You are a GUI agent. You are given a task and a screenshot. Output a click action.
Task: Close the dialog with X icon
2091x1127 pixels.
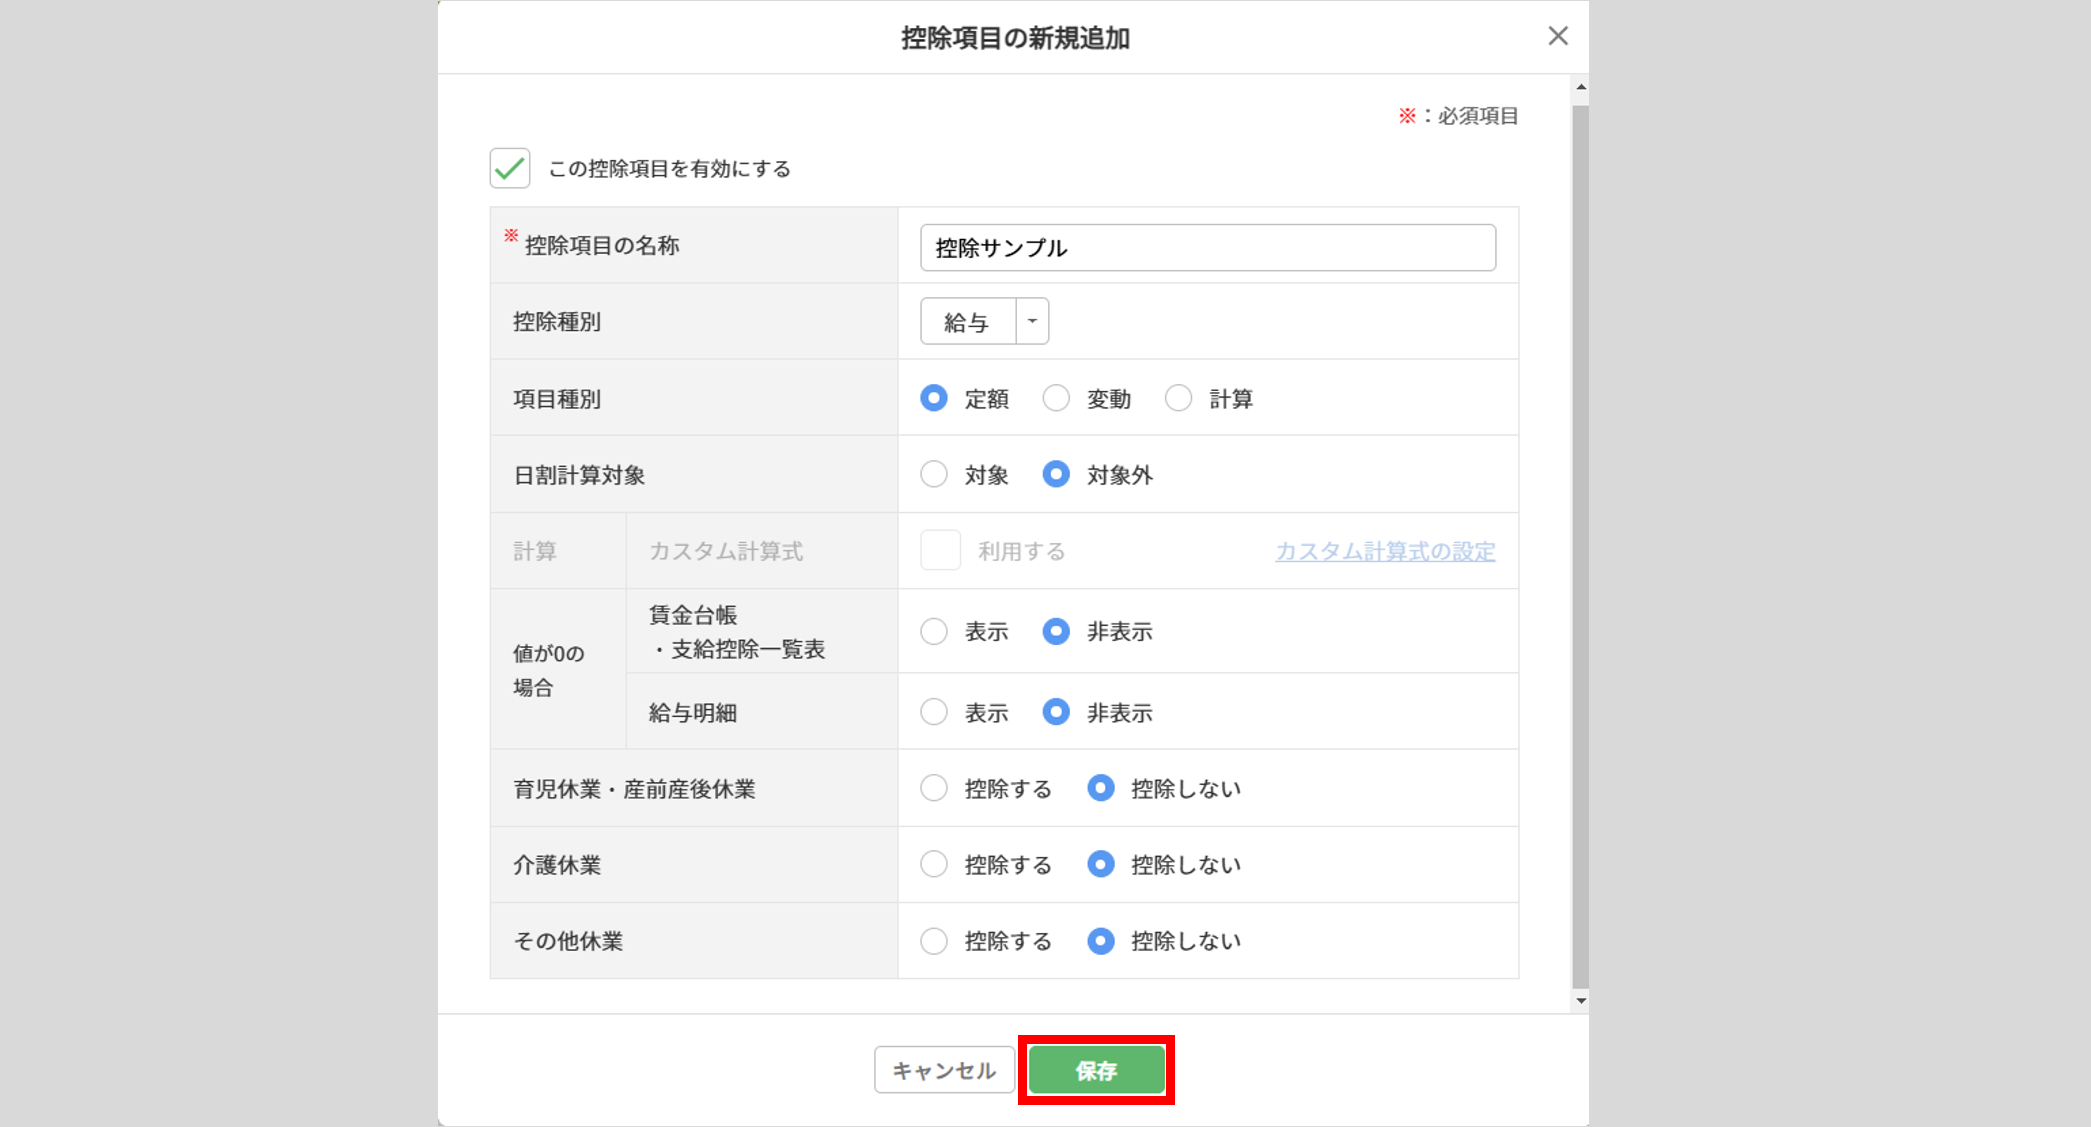[x=1557, y=36]
